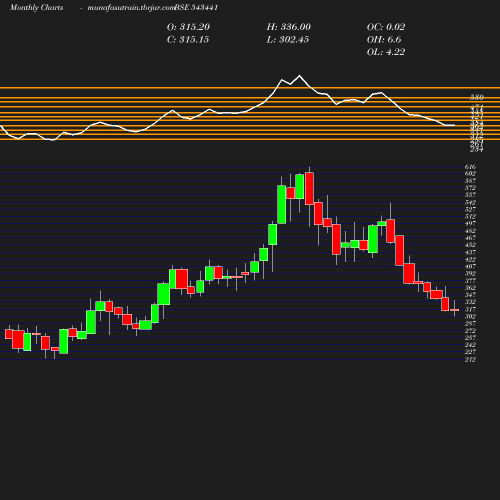Click the '392' price axis label

(470, 274)
